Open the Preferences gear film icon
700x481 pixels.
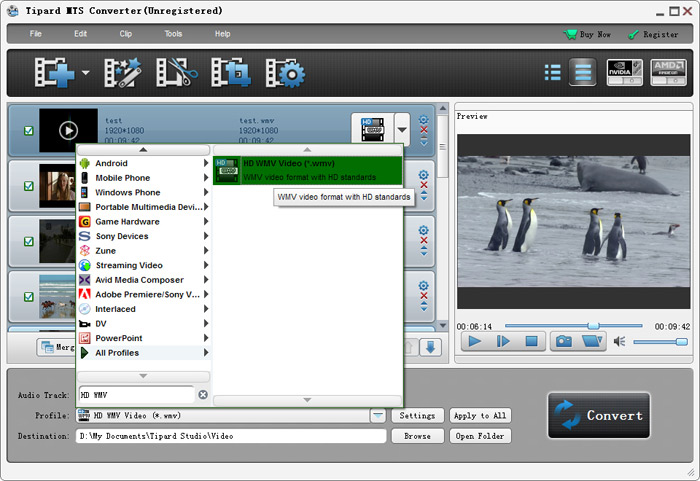285,72
